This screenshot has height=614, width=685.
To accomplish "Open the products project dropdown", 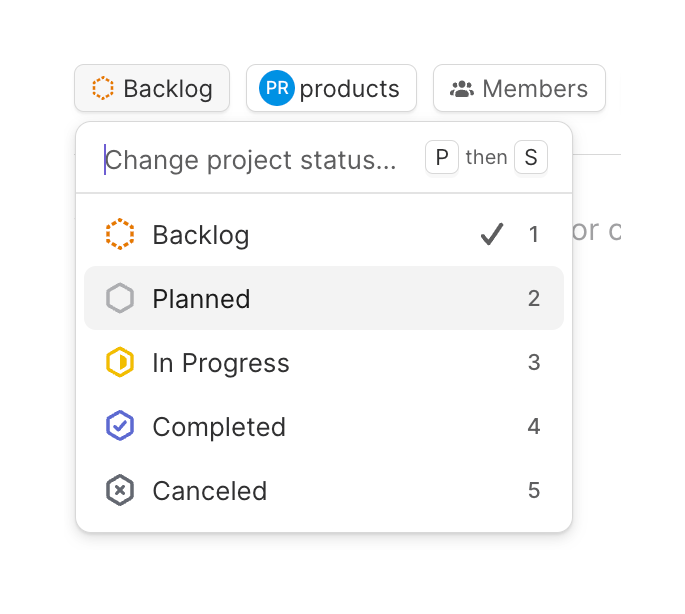I will click(331, 89).
